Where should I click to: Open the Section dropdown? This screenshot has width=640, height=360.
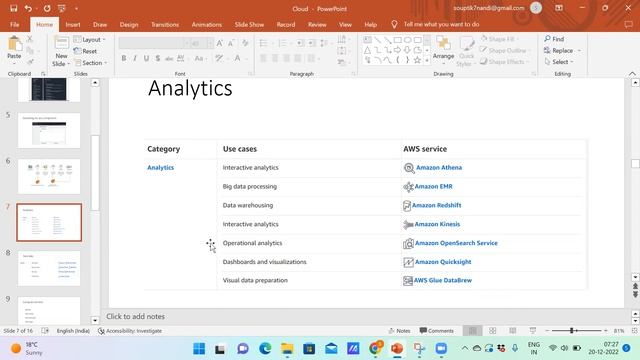pos(91,63)
